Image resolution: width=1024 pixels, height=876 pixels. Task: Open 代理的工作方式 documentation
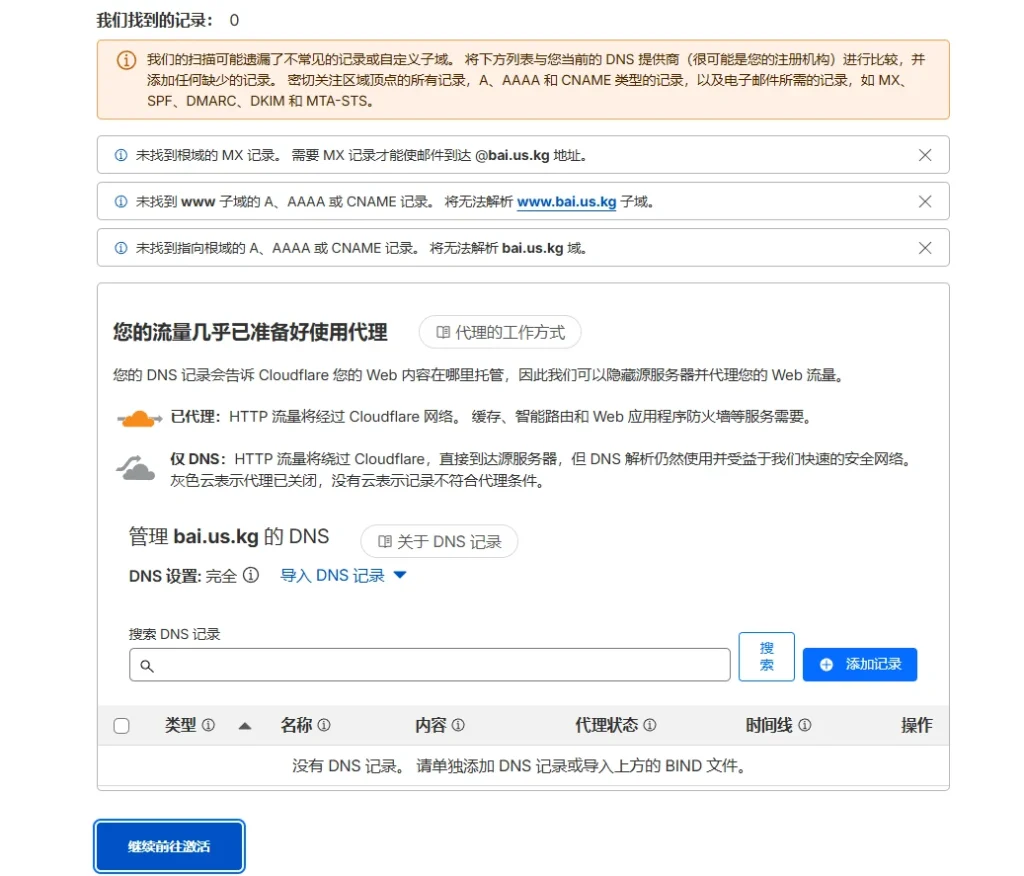499,332
